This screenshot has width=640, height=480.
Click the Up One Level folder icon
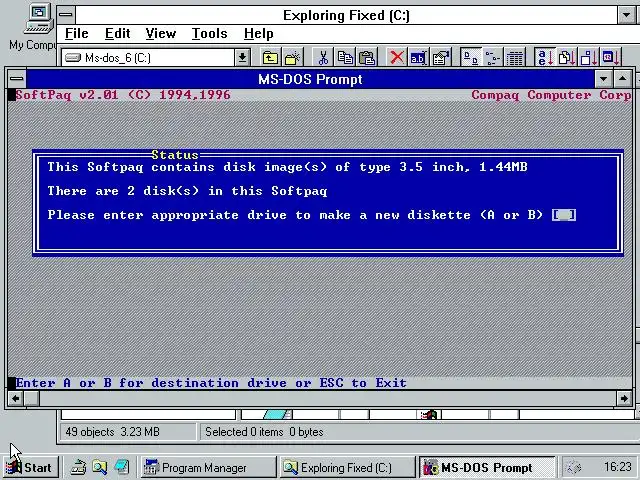(270, 58)
